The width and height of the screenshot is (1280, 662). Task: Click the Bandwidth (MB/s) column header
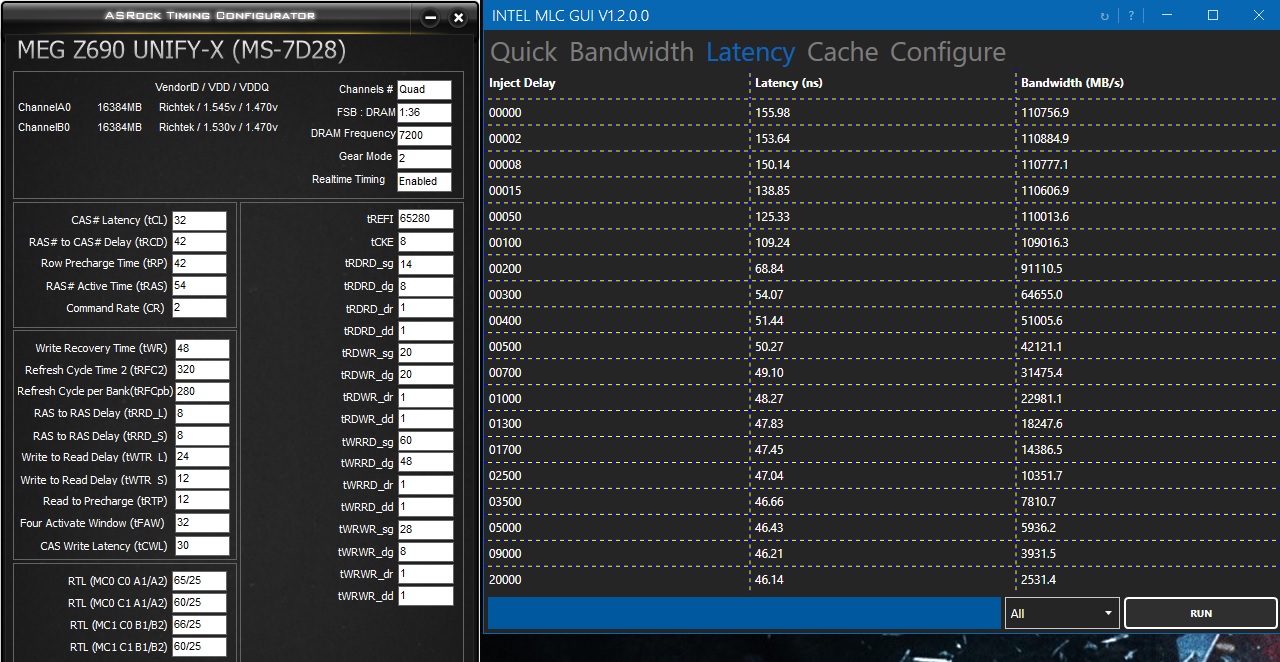(x=1072, y=83)
